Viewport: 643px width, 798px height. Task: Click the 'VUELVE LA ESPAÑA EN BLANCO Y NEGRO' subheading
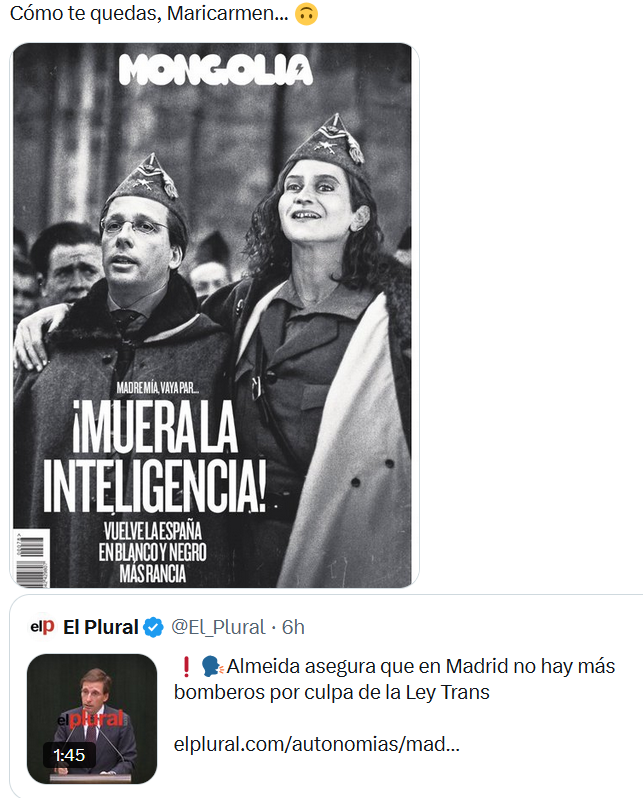153,552
